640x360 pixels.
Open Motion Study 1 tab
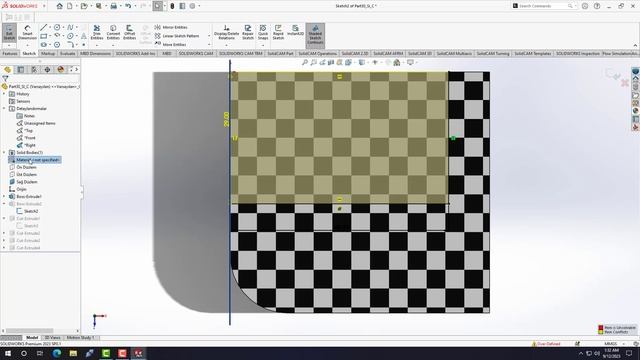[81, 338]
